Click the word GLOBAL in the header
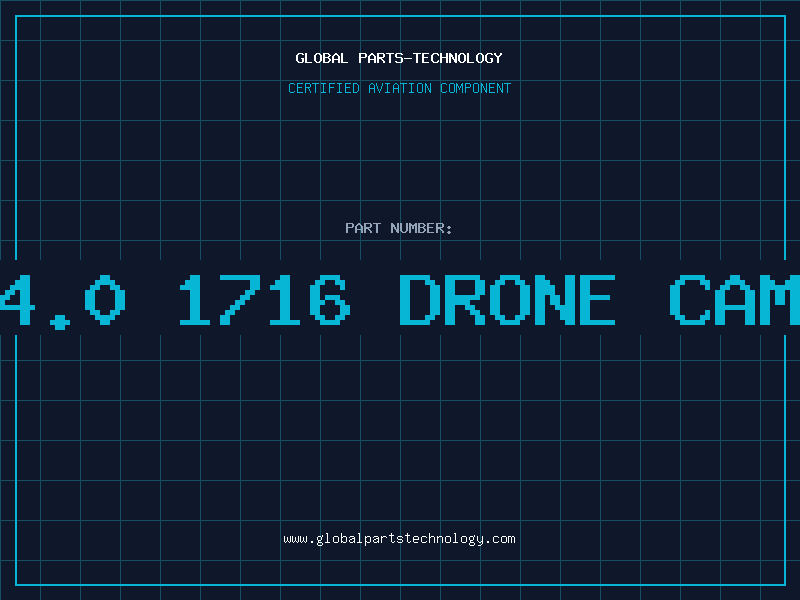 click(322, 58)
